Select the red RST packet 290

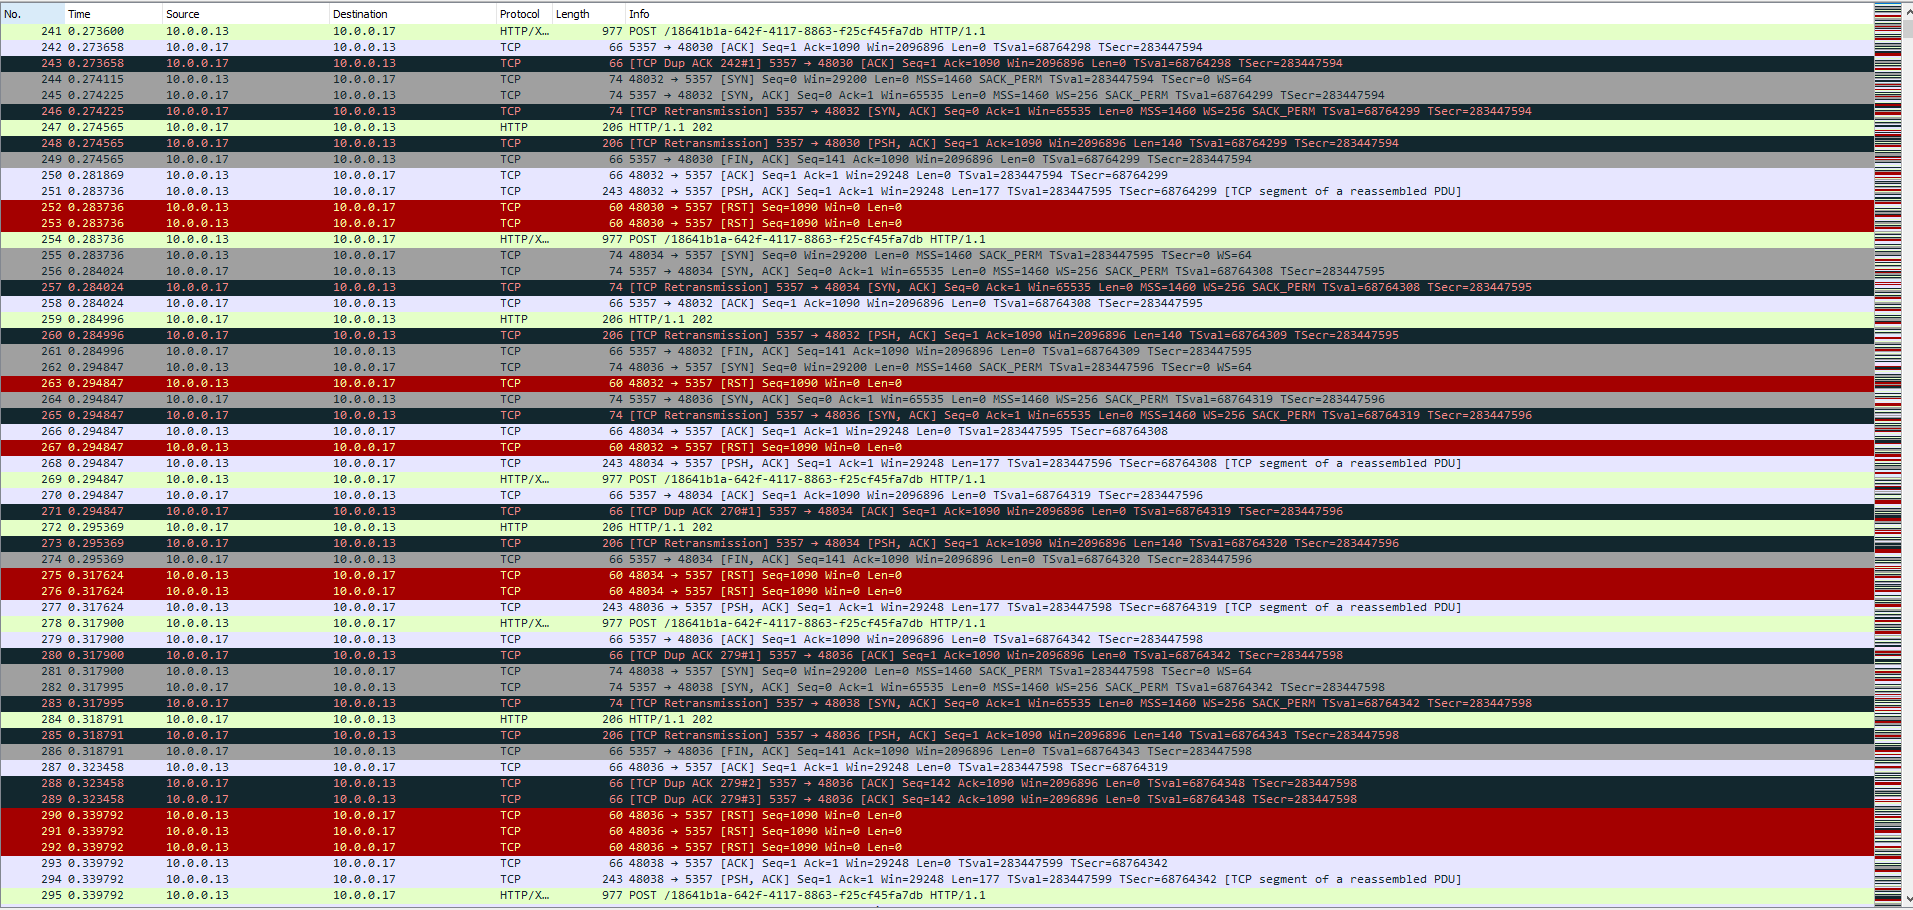coord(700,815)
